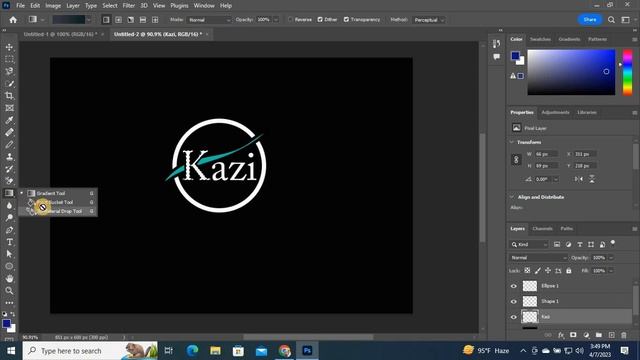Open the layer Fill slider arrow
This screenshot has height=360, width=640.
coord(611,271)
